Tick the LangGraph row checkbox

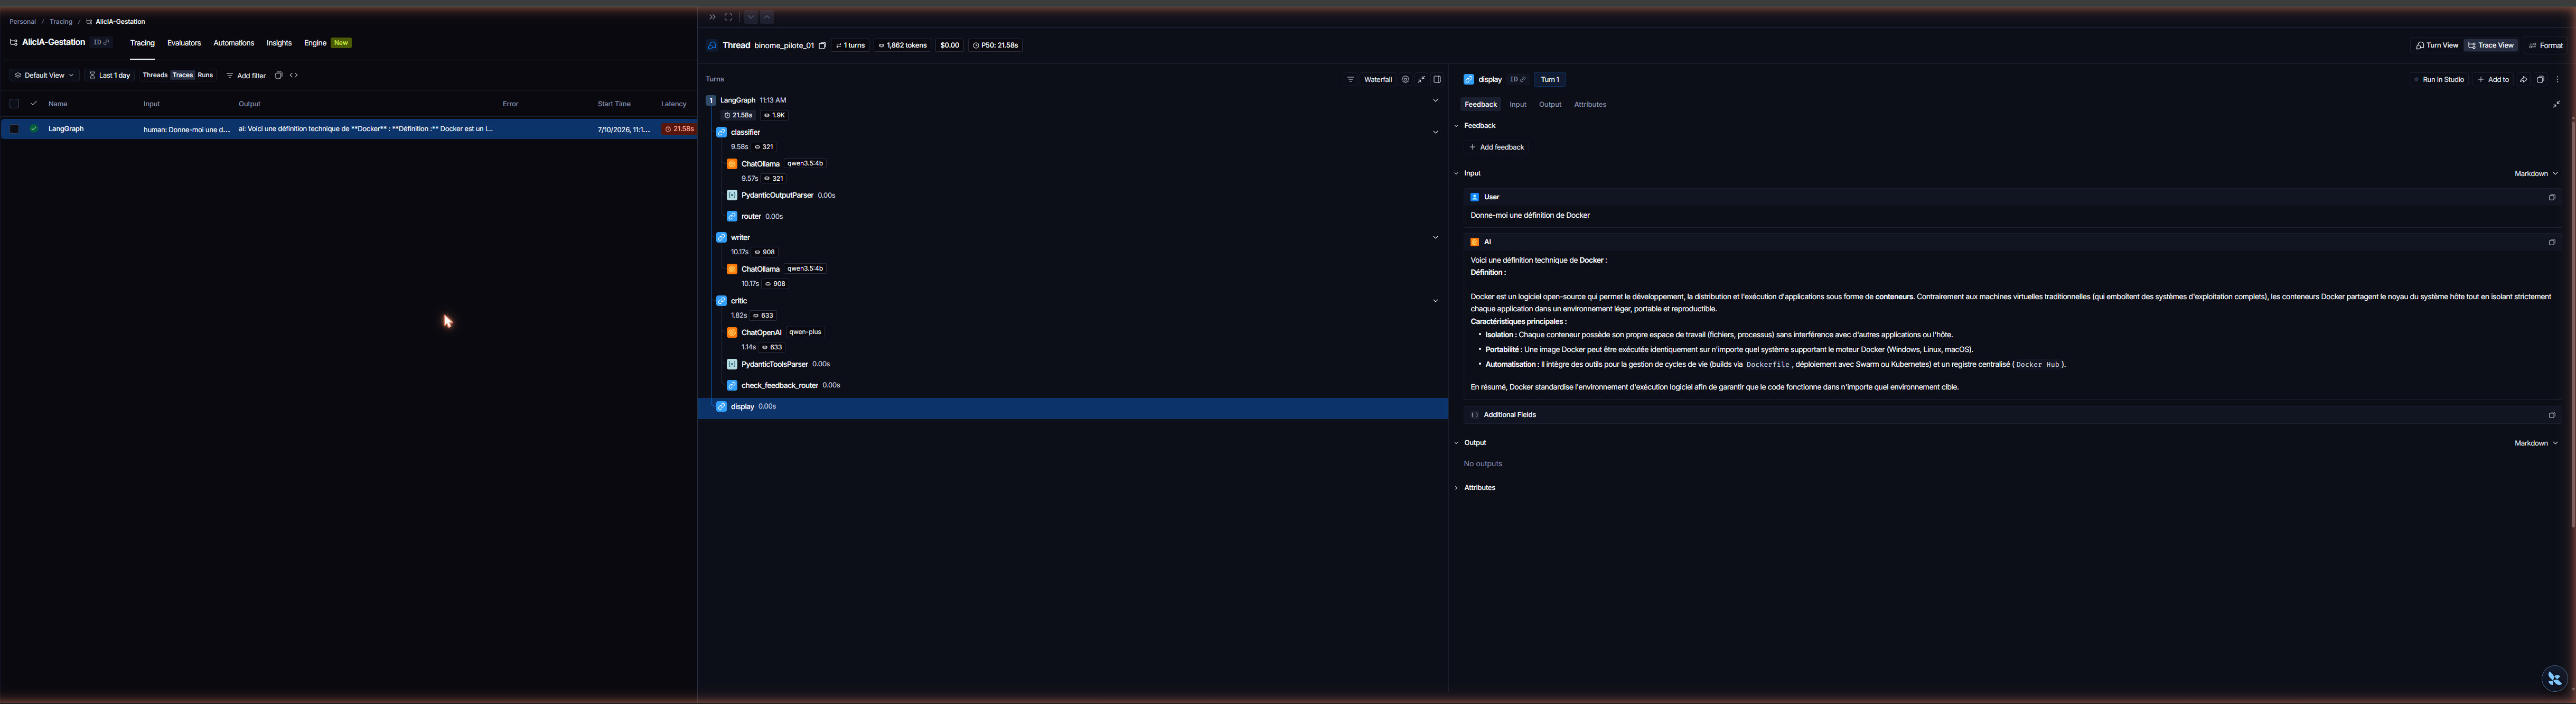pos(14,129)
